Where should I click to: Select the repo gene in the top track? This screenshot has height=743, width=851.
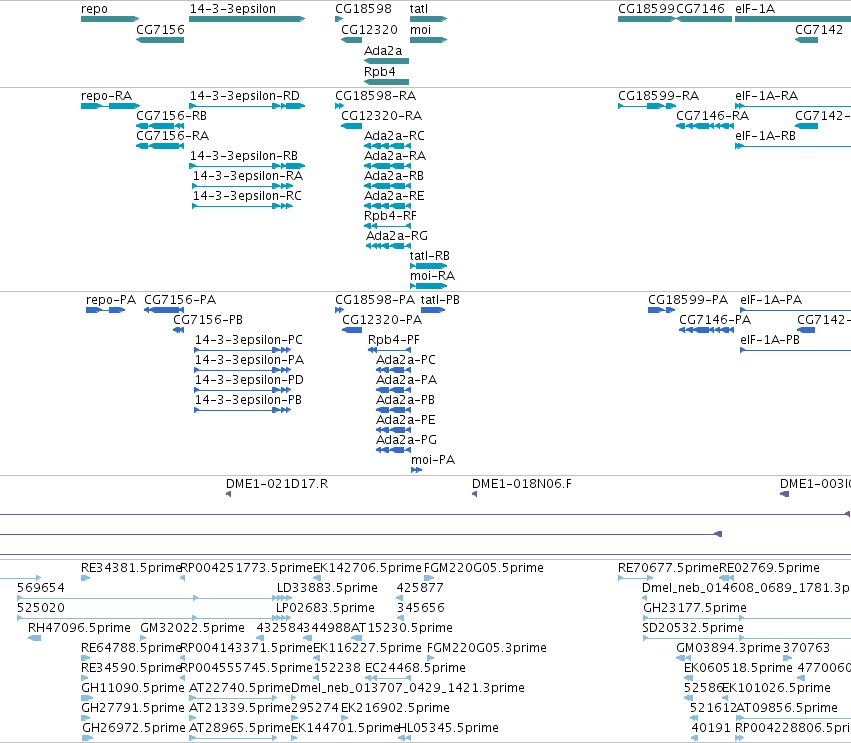pyautogui.click(x=110, y=19)
